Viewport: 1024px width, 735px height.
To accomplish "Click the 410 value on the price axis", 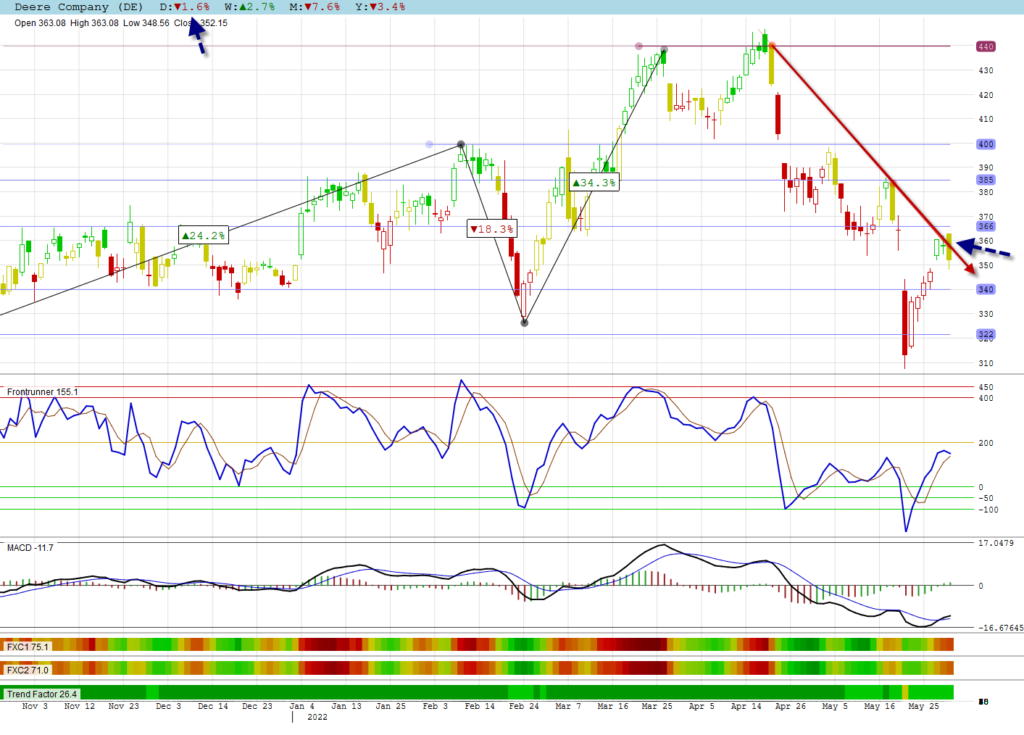I will (x=985, y=120).
